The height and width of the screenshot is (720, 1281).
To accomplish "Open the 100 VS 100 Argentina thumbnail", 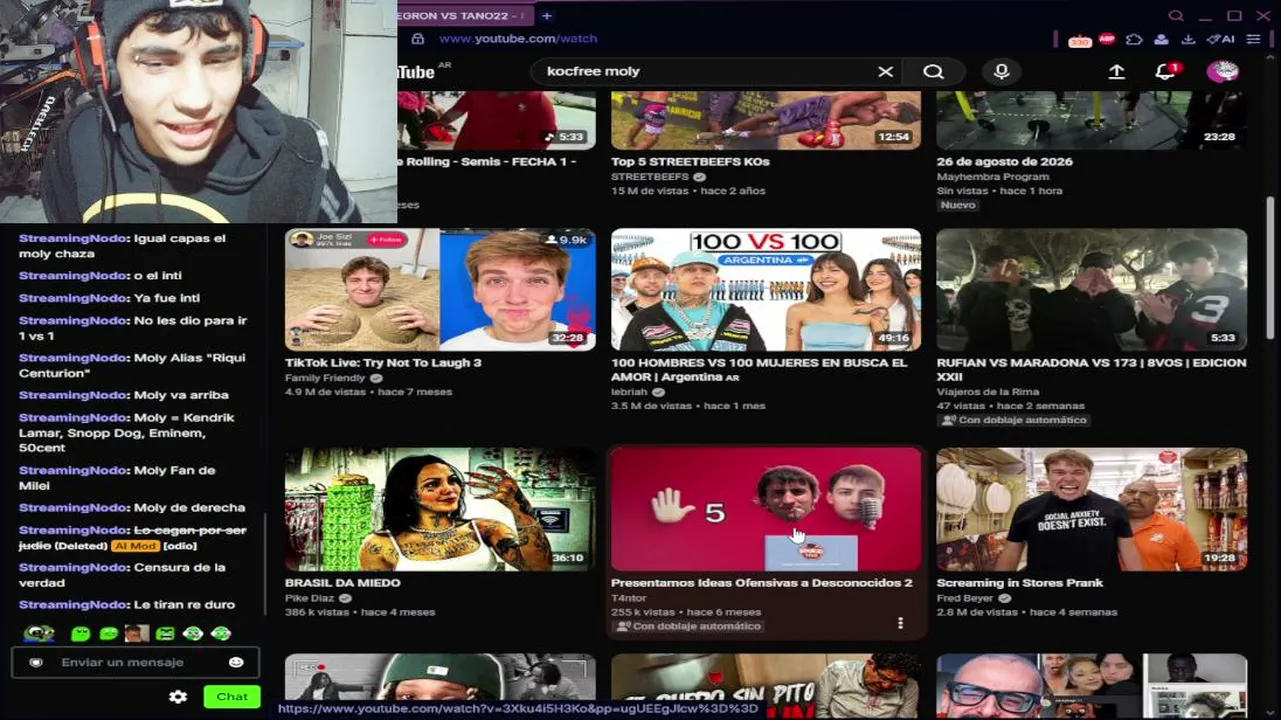I will tap(766, 290).
